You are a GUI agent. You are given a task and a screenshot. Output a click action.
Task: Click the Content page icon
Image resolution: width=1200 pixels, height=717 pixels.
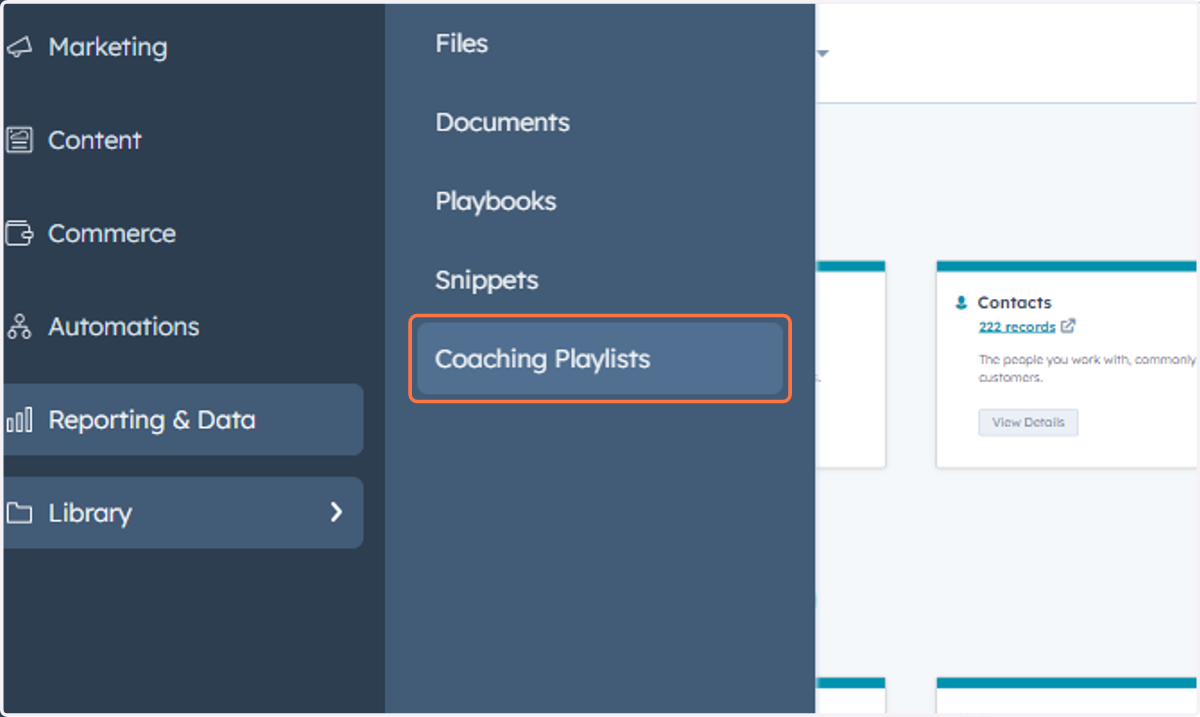(x=19, y=140)
